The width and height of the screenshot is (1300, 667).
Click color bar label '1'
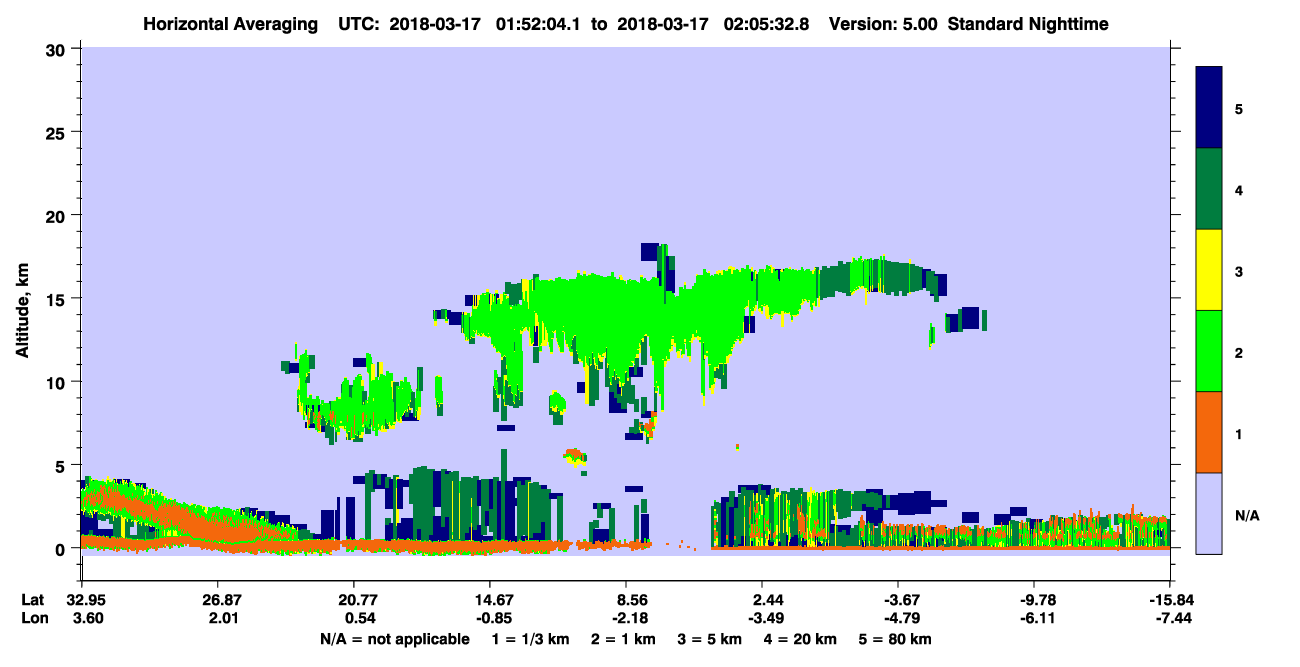click(1239, 433)
